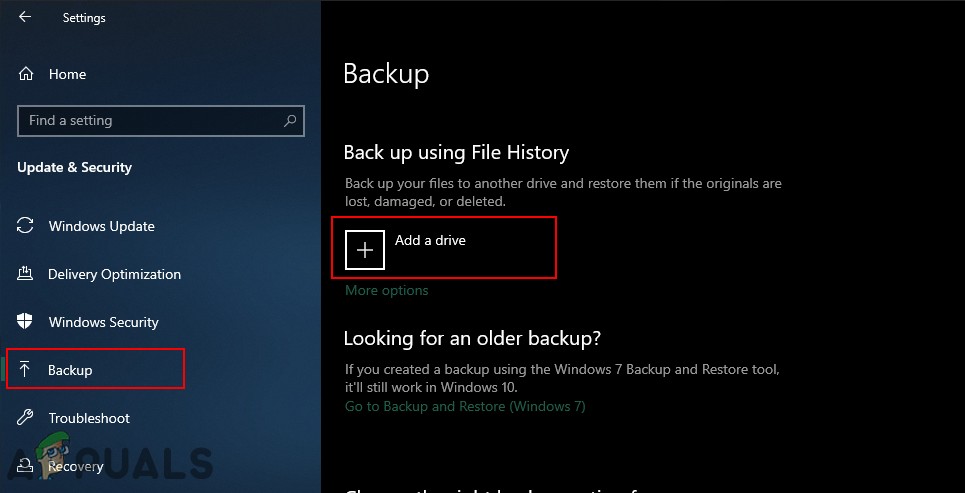
Task: Click the Troubleshoot wrench icon
Action: [x=26, y=418]
